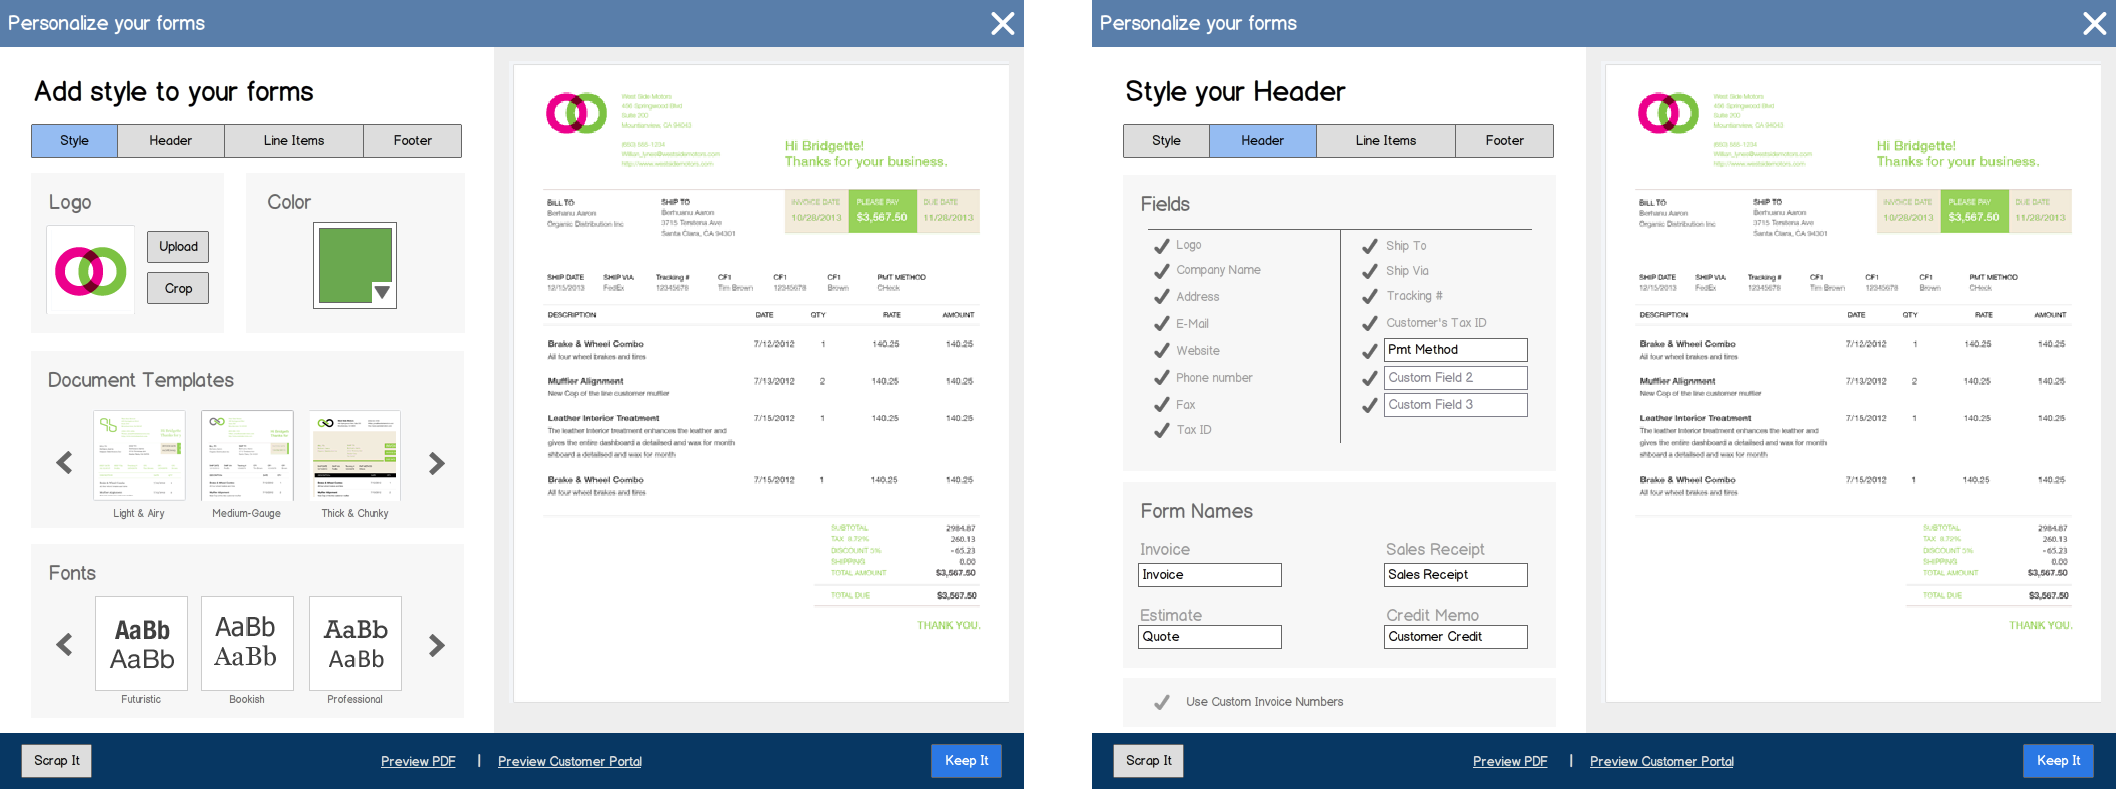Screen dimensions: 2116x789
Task: Open Footer tab in right dialog
Action: pos(1504,141)
